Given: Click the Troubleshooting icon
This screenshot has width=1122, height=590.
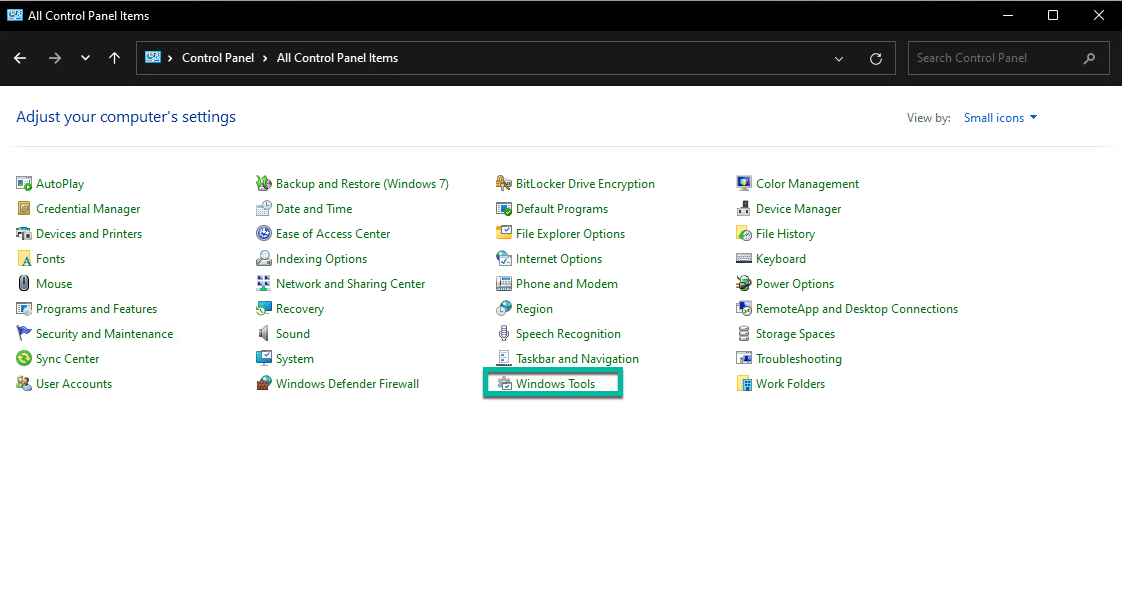Looking at the screenshot, I should pos(744,359).
